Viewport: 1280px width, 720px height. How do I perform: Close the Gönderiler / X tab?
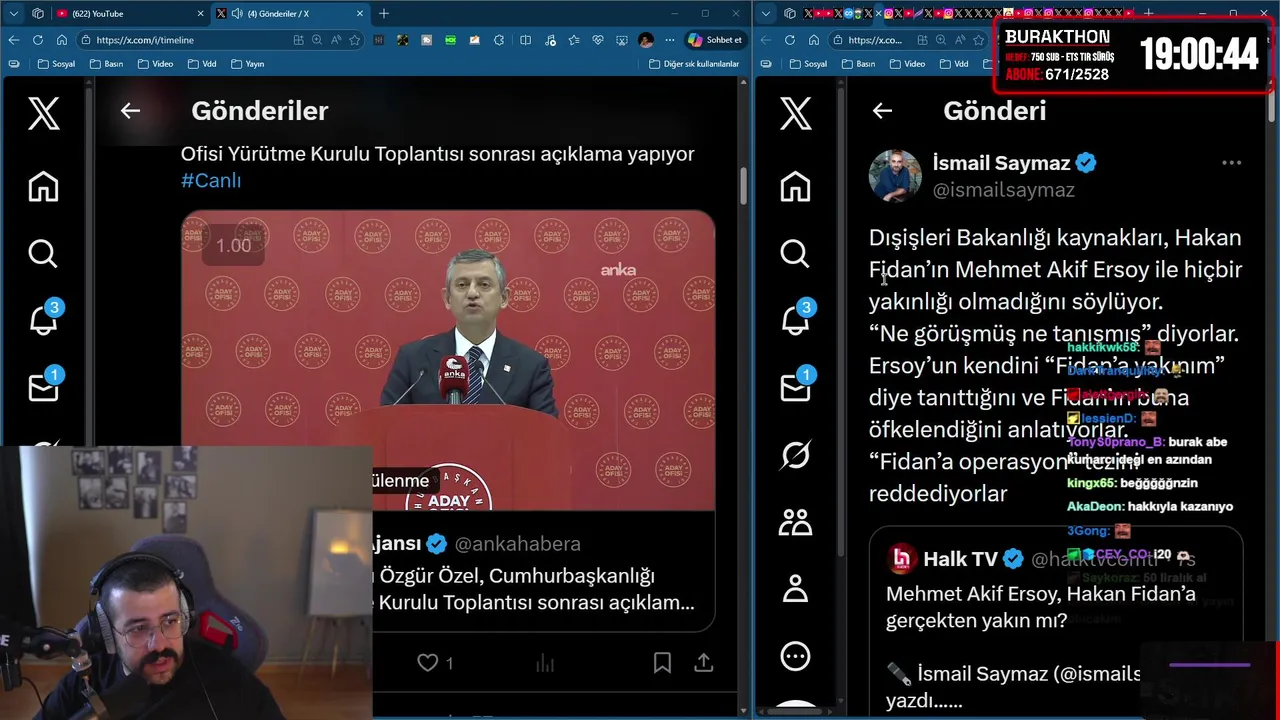click(360, 14)
